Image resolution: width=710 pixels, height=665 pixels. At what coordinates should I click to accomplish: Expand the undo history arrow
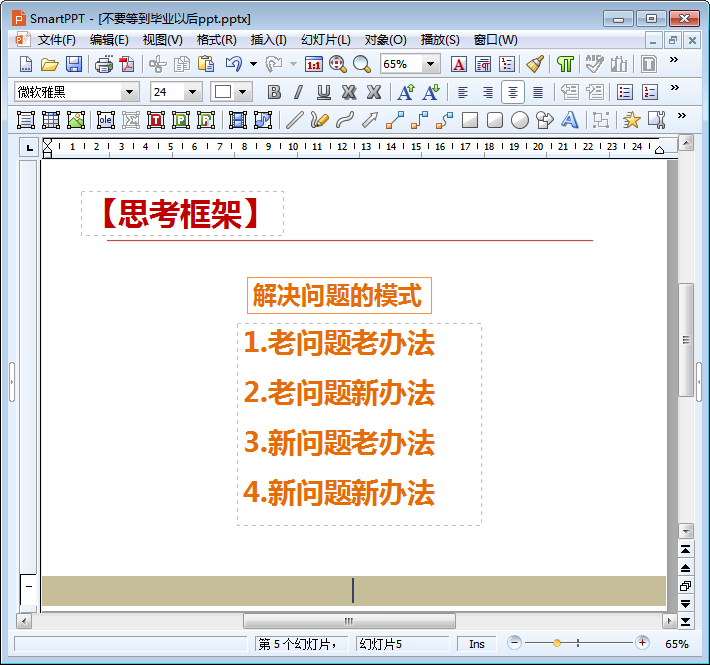click(x=254, y=64)
